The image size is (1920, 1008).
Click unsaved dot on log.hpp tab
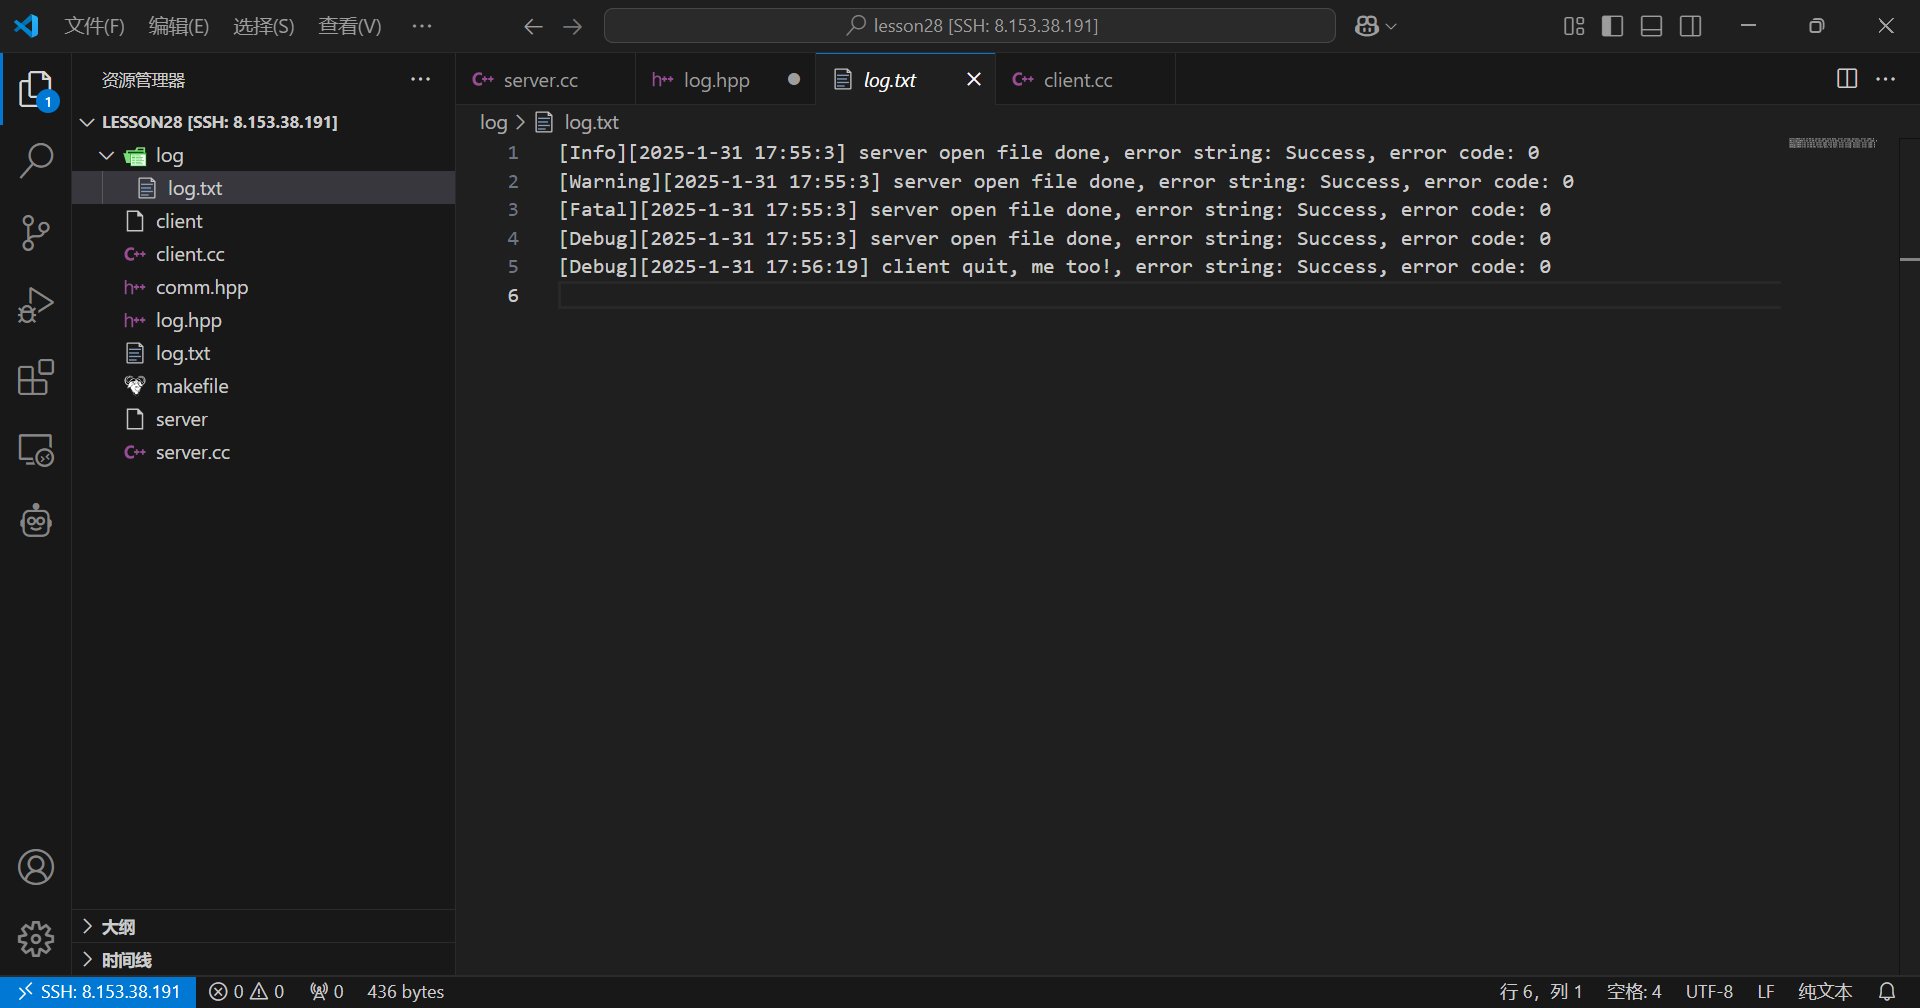tap(794, 79)
